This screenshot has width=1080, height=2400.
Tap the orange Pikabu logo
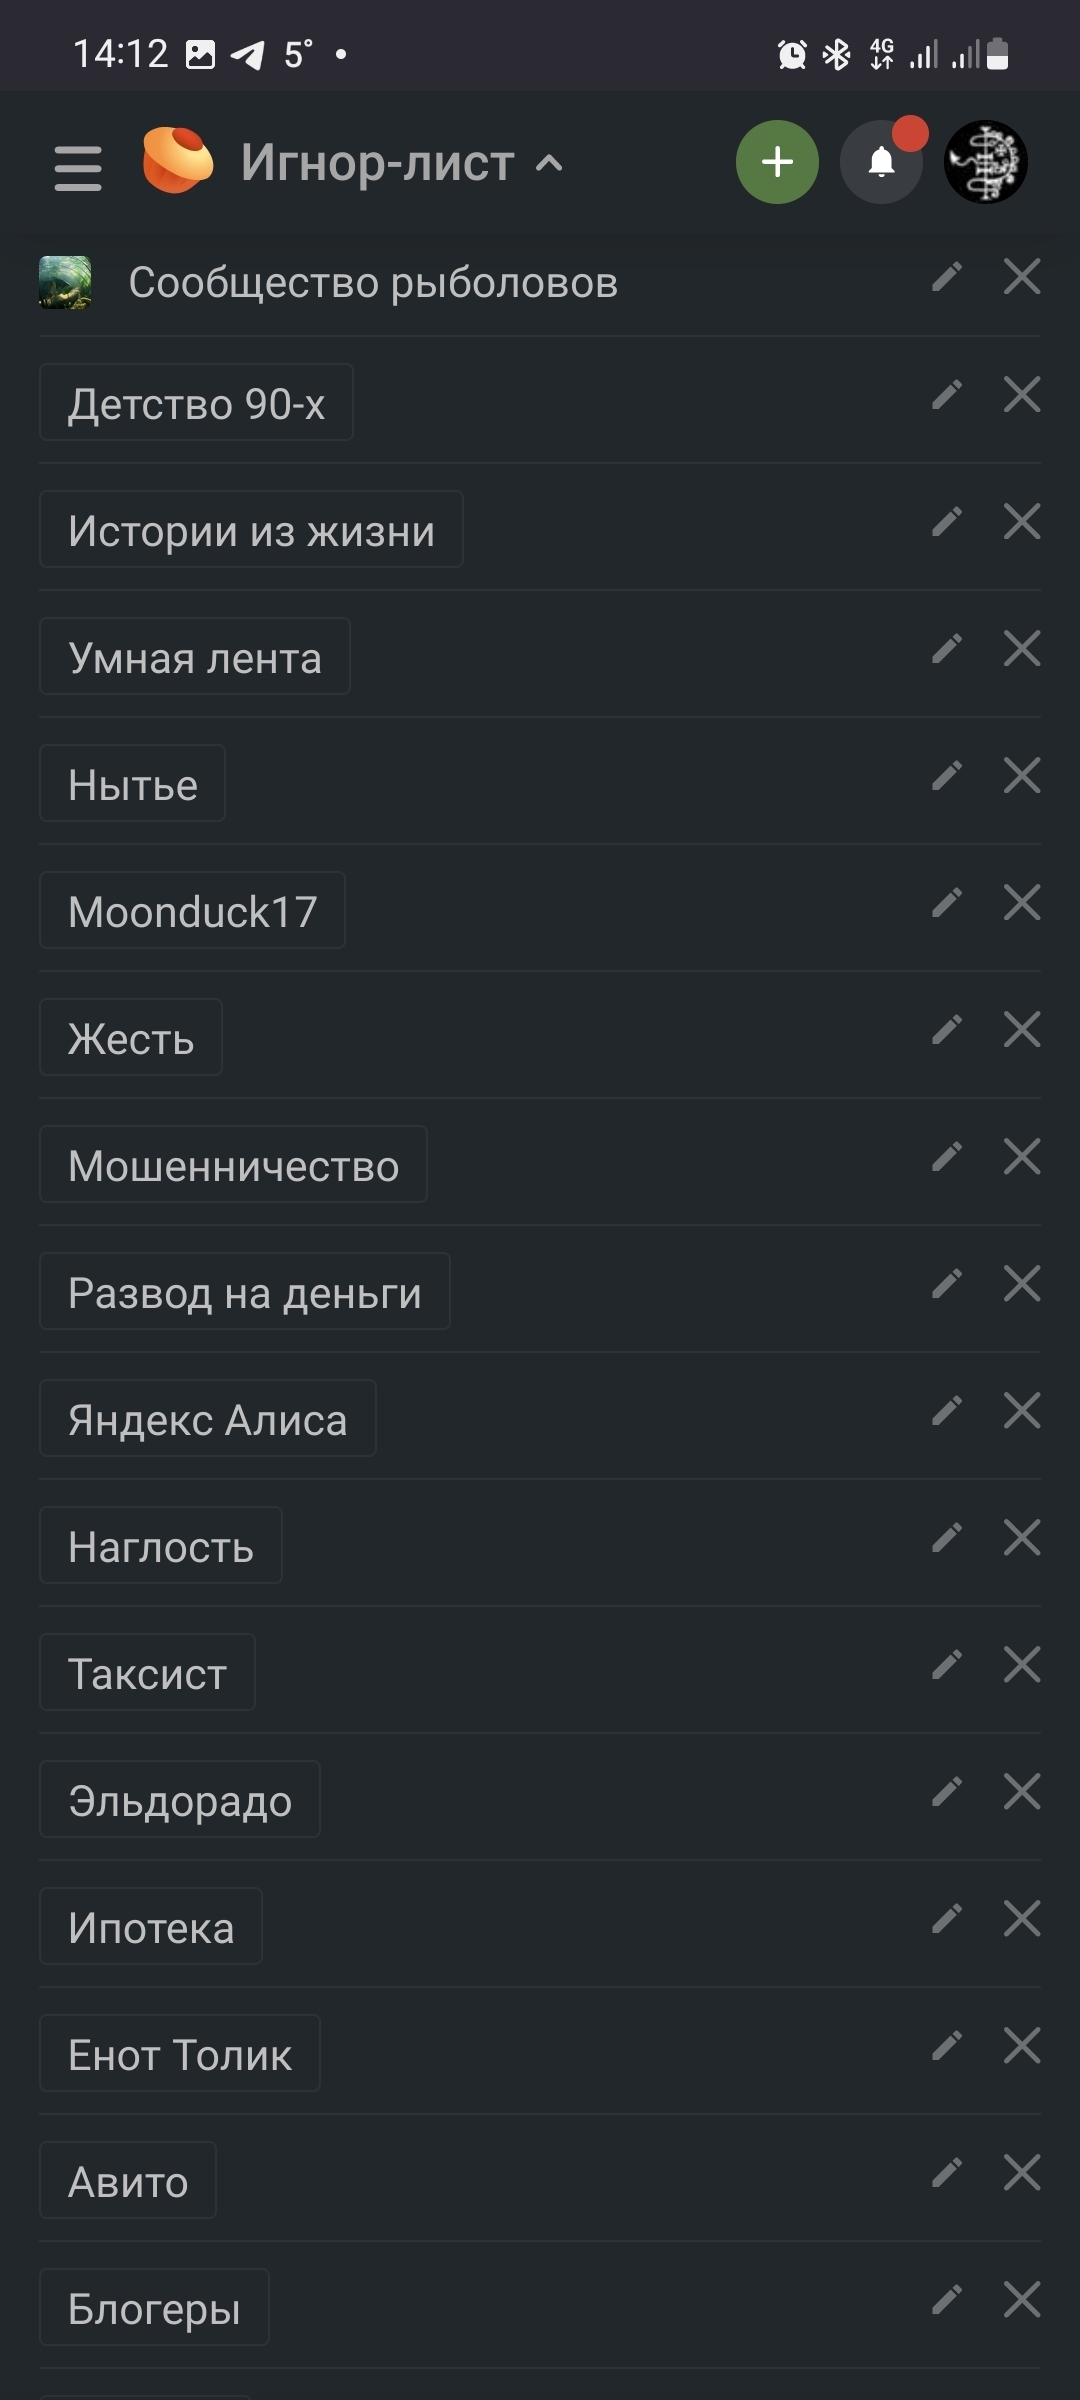[x=178, y=161]
